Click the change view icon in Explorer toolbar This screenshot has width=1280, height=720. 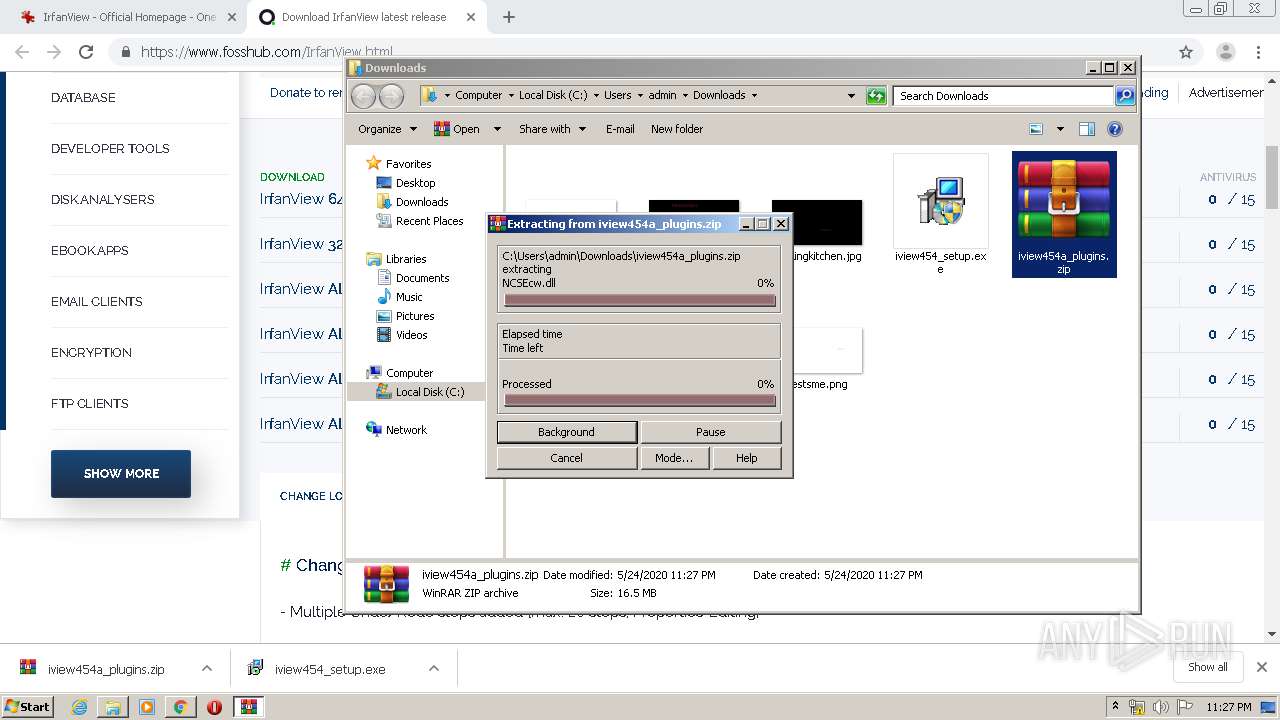[1036, 129]
